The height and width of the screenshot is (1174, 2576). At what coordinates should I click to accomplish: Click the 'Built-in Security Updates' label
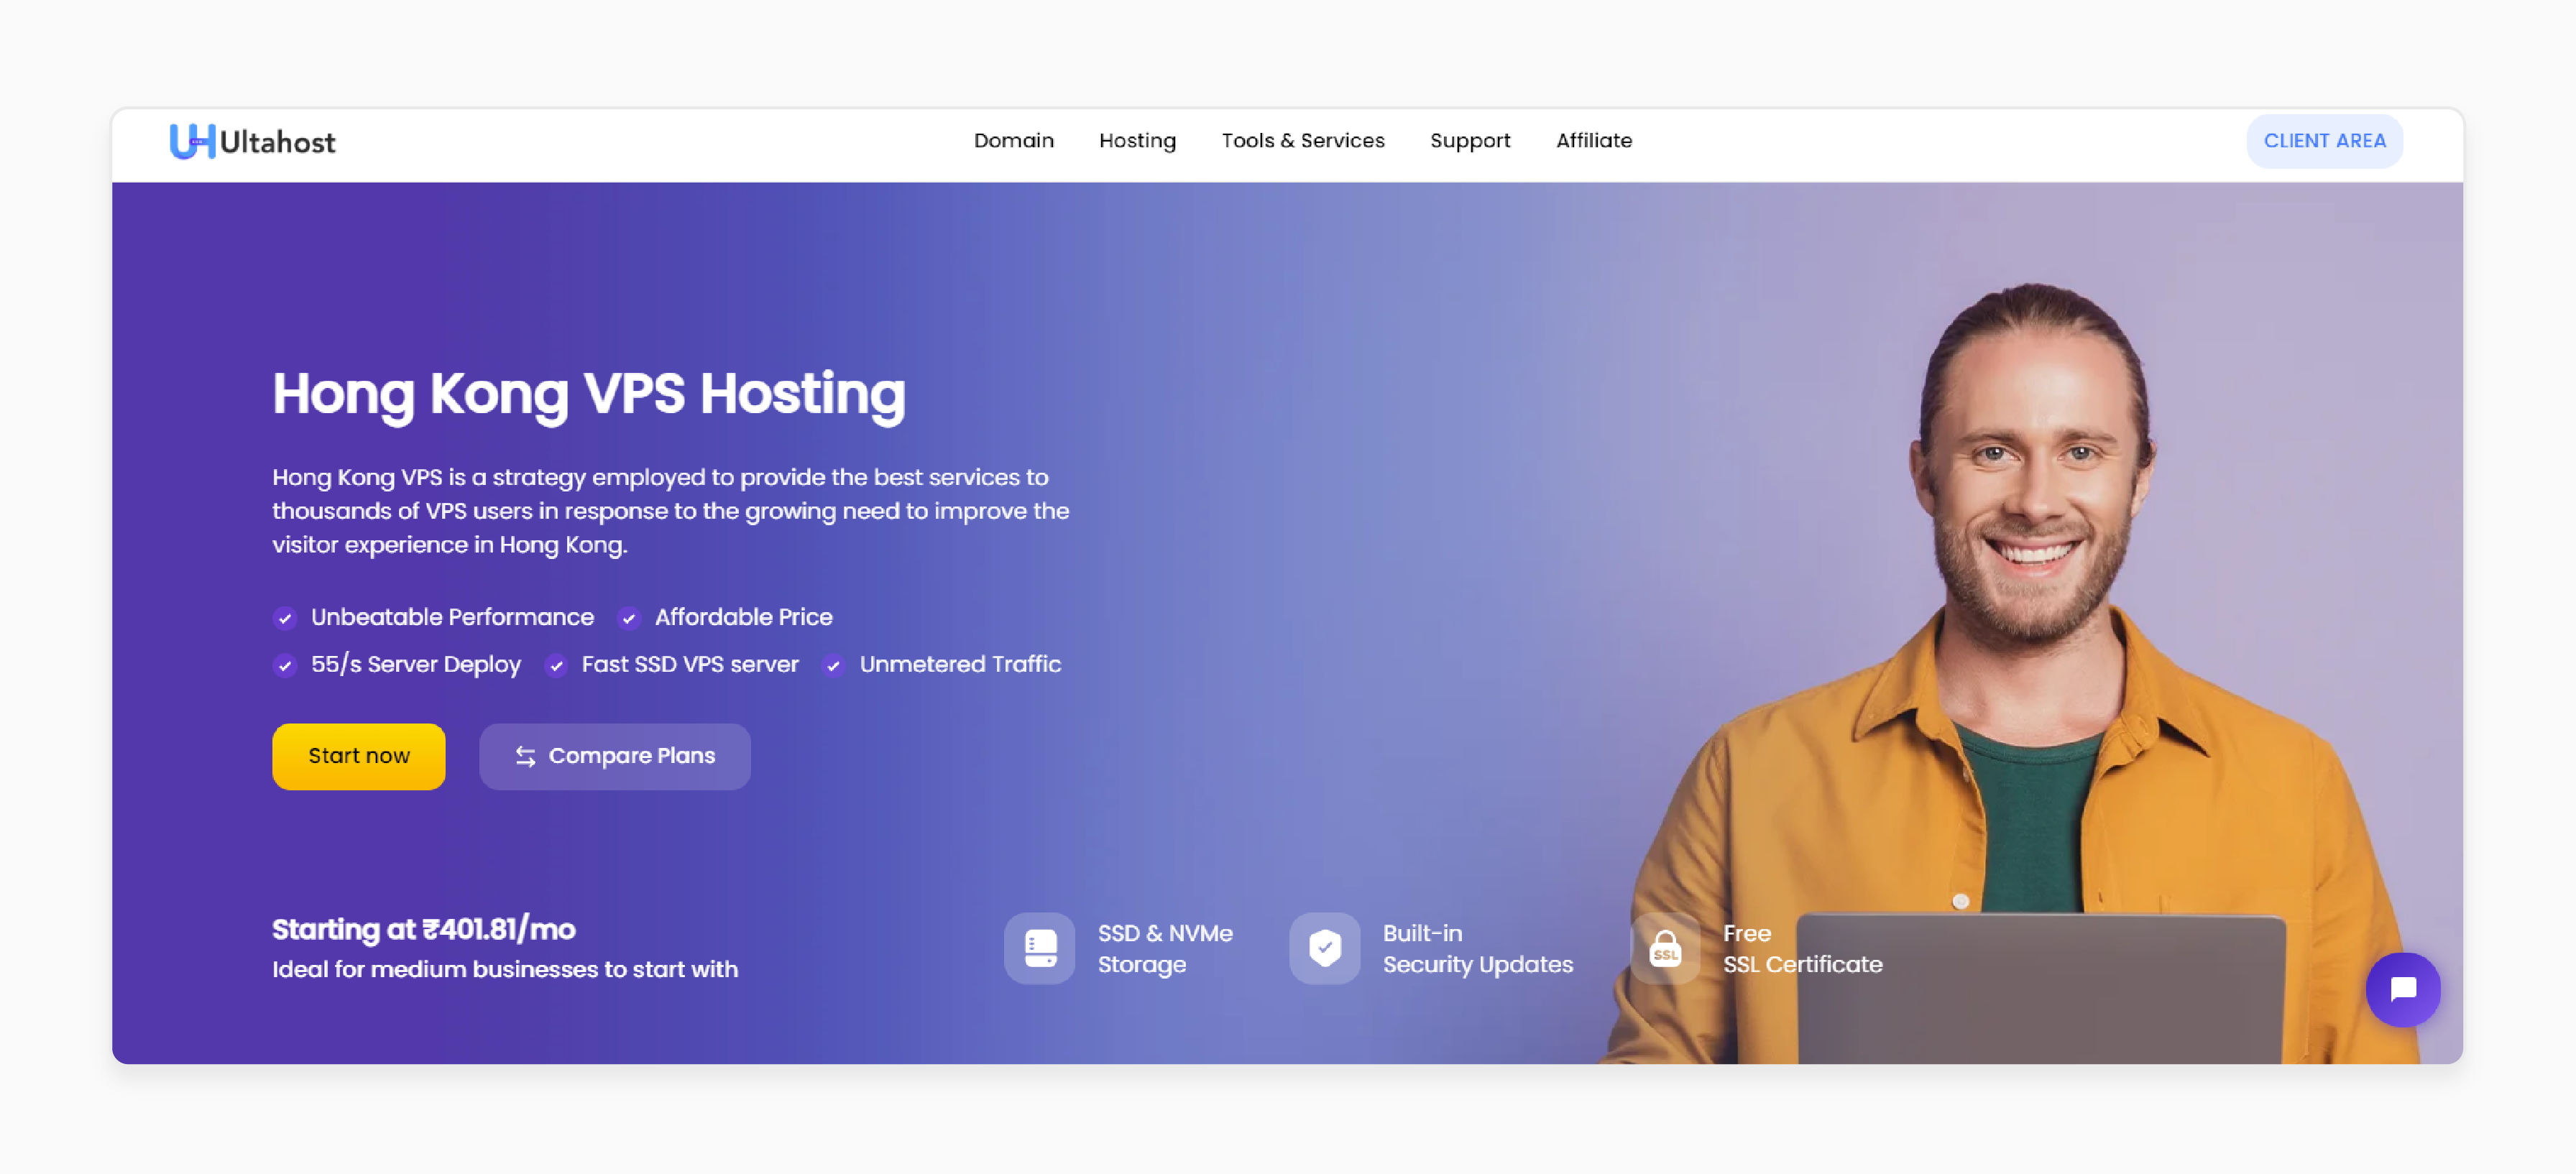pos(1477,948)
